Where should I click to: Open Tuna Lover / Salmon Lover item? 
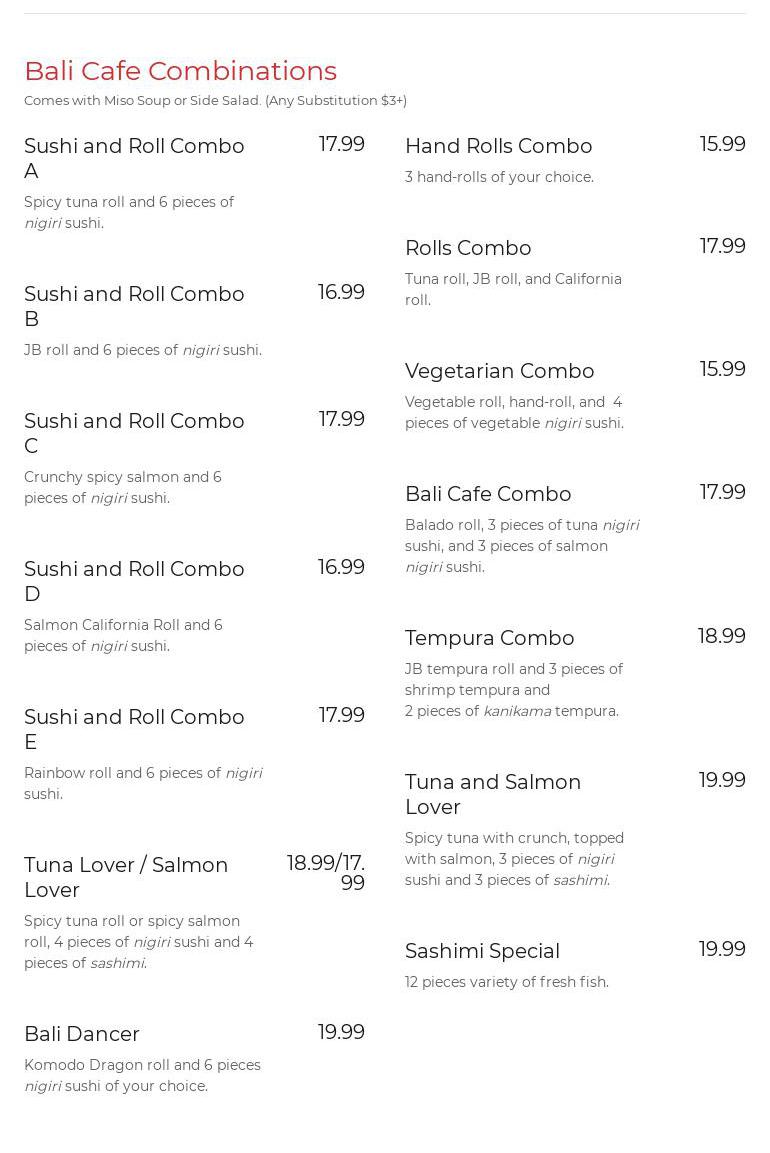pyautogui.click(x=126, y=877)
